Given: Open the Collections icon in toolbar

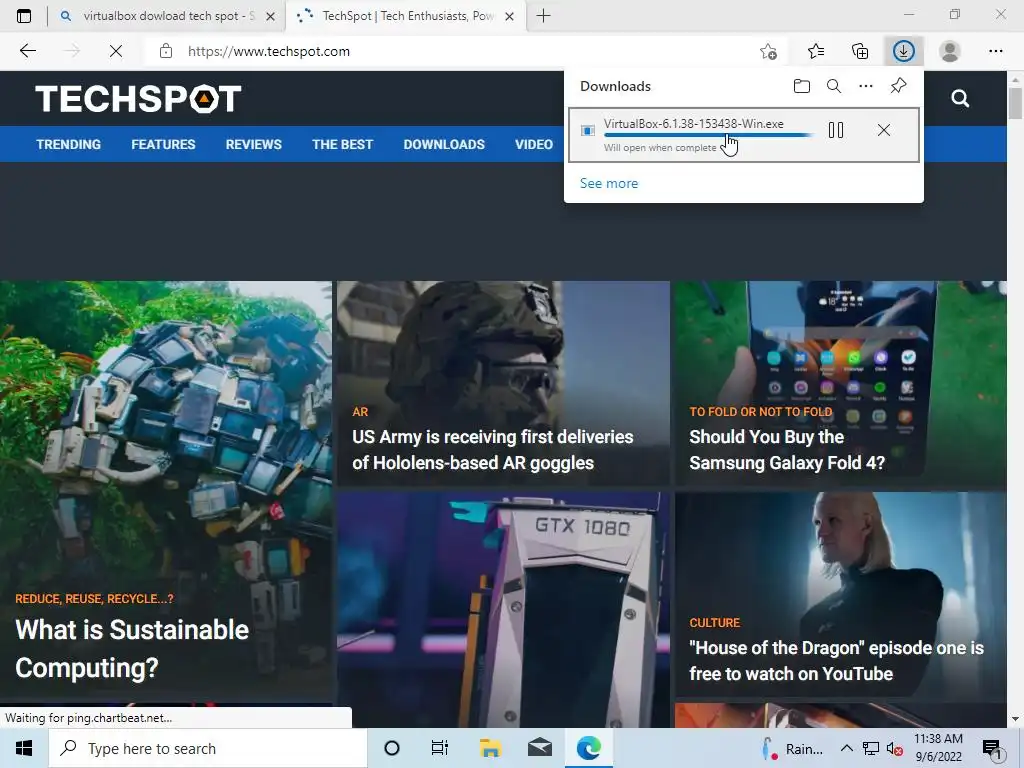Looking at the screenshot, I should [x=860, y=51].
